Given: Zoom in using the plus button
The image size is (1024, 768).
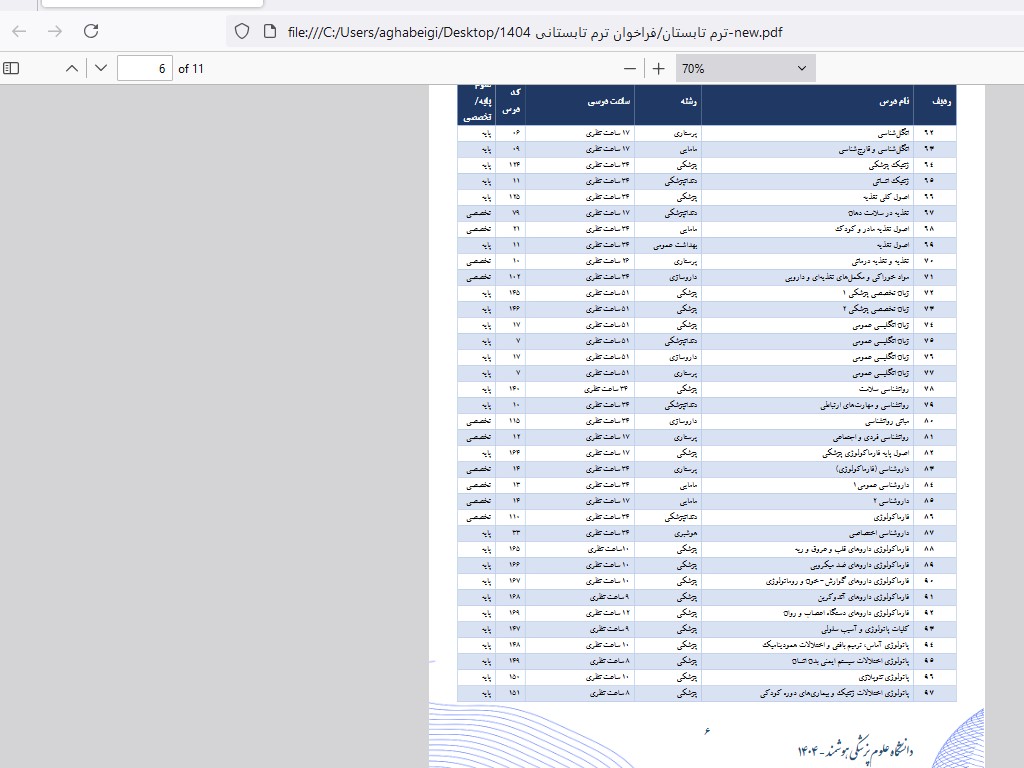Looking at the screenshot, I should click(x=658, y=69).
